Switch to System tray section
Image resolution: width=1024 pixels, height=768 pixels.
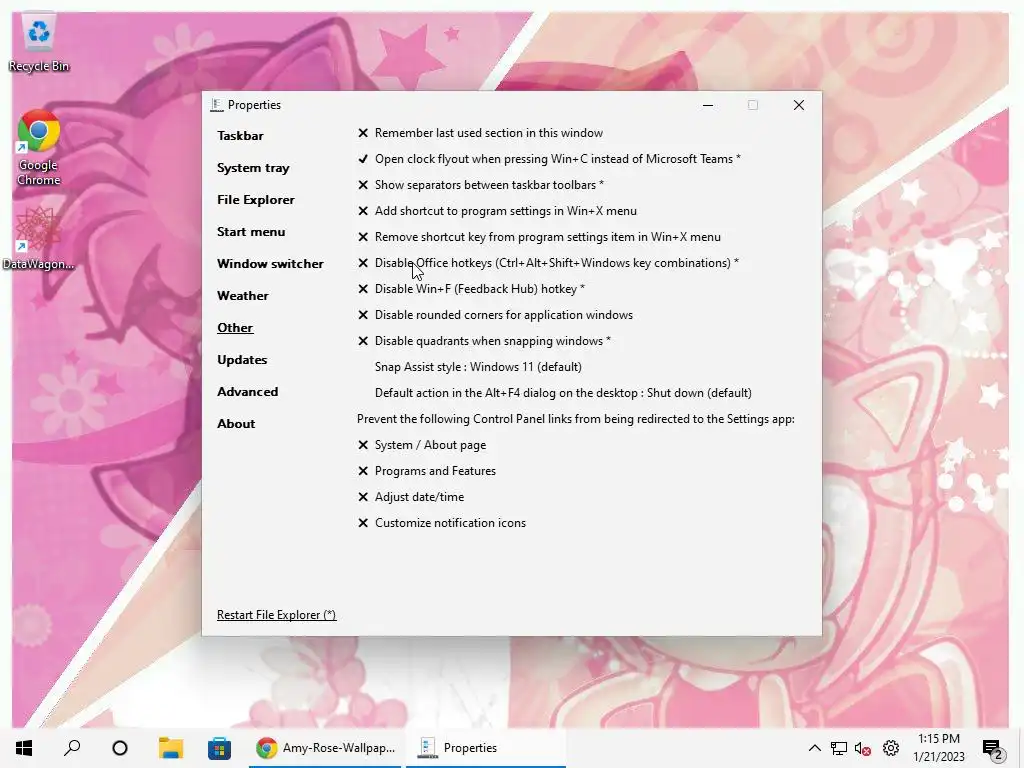coord(253,168)
